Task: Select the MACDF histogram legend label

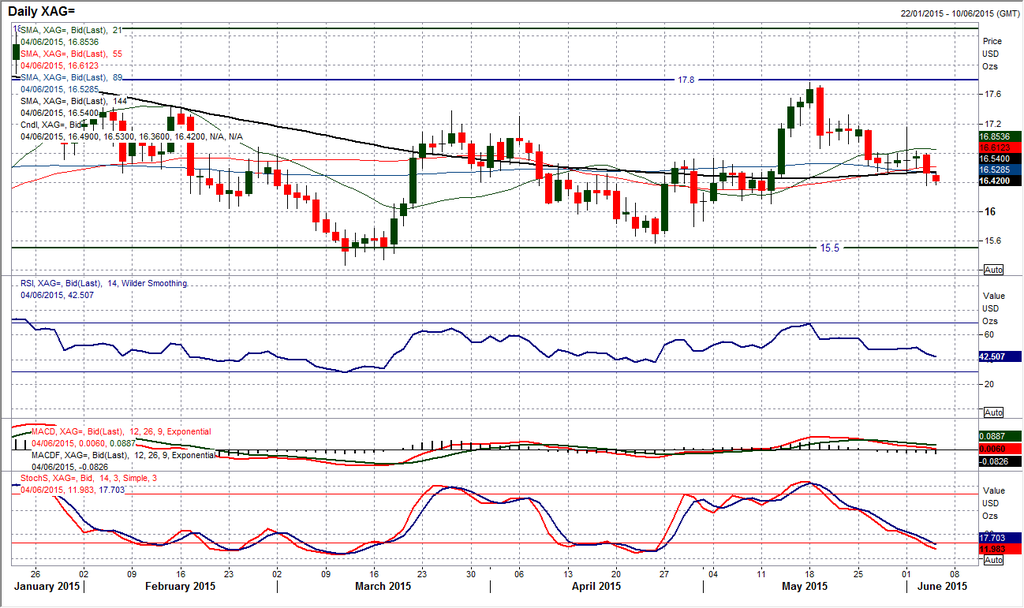Action: pyautogui.click(x=124, y=455)
